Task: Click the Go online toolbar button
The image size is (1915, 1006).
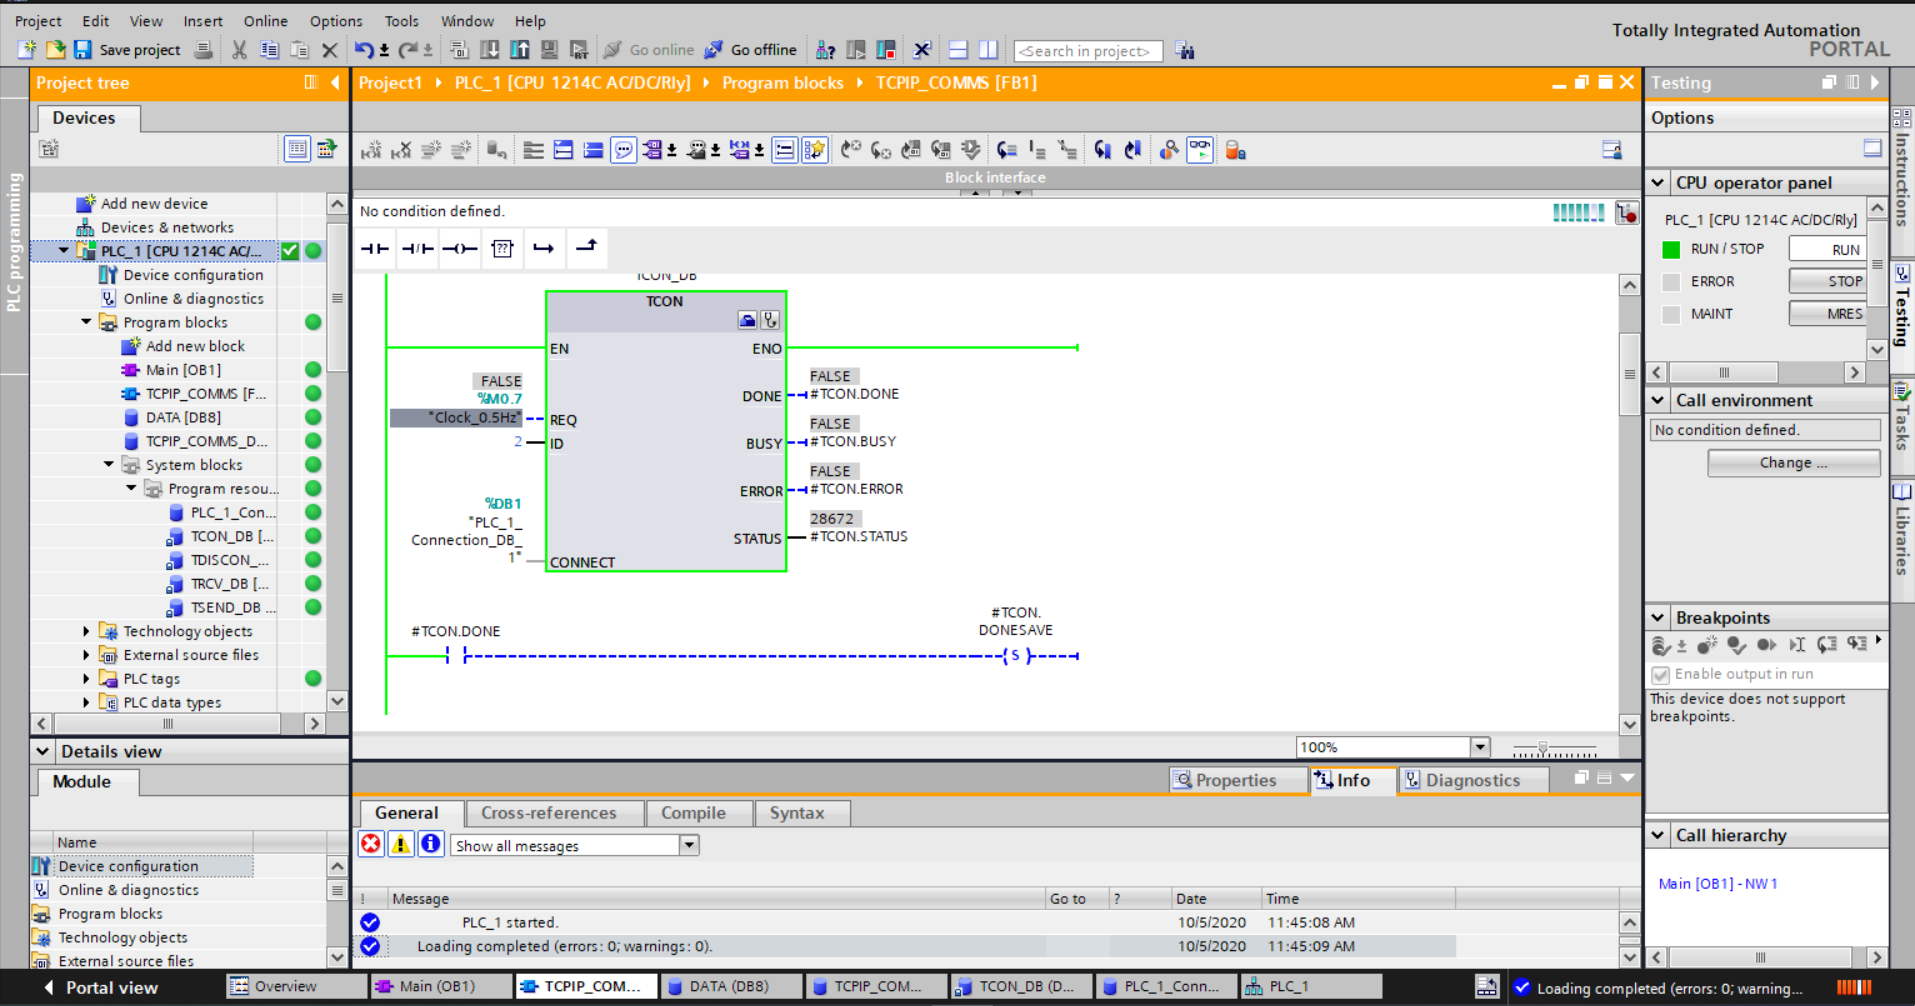Action: click(649, 50)
